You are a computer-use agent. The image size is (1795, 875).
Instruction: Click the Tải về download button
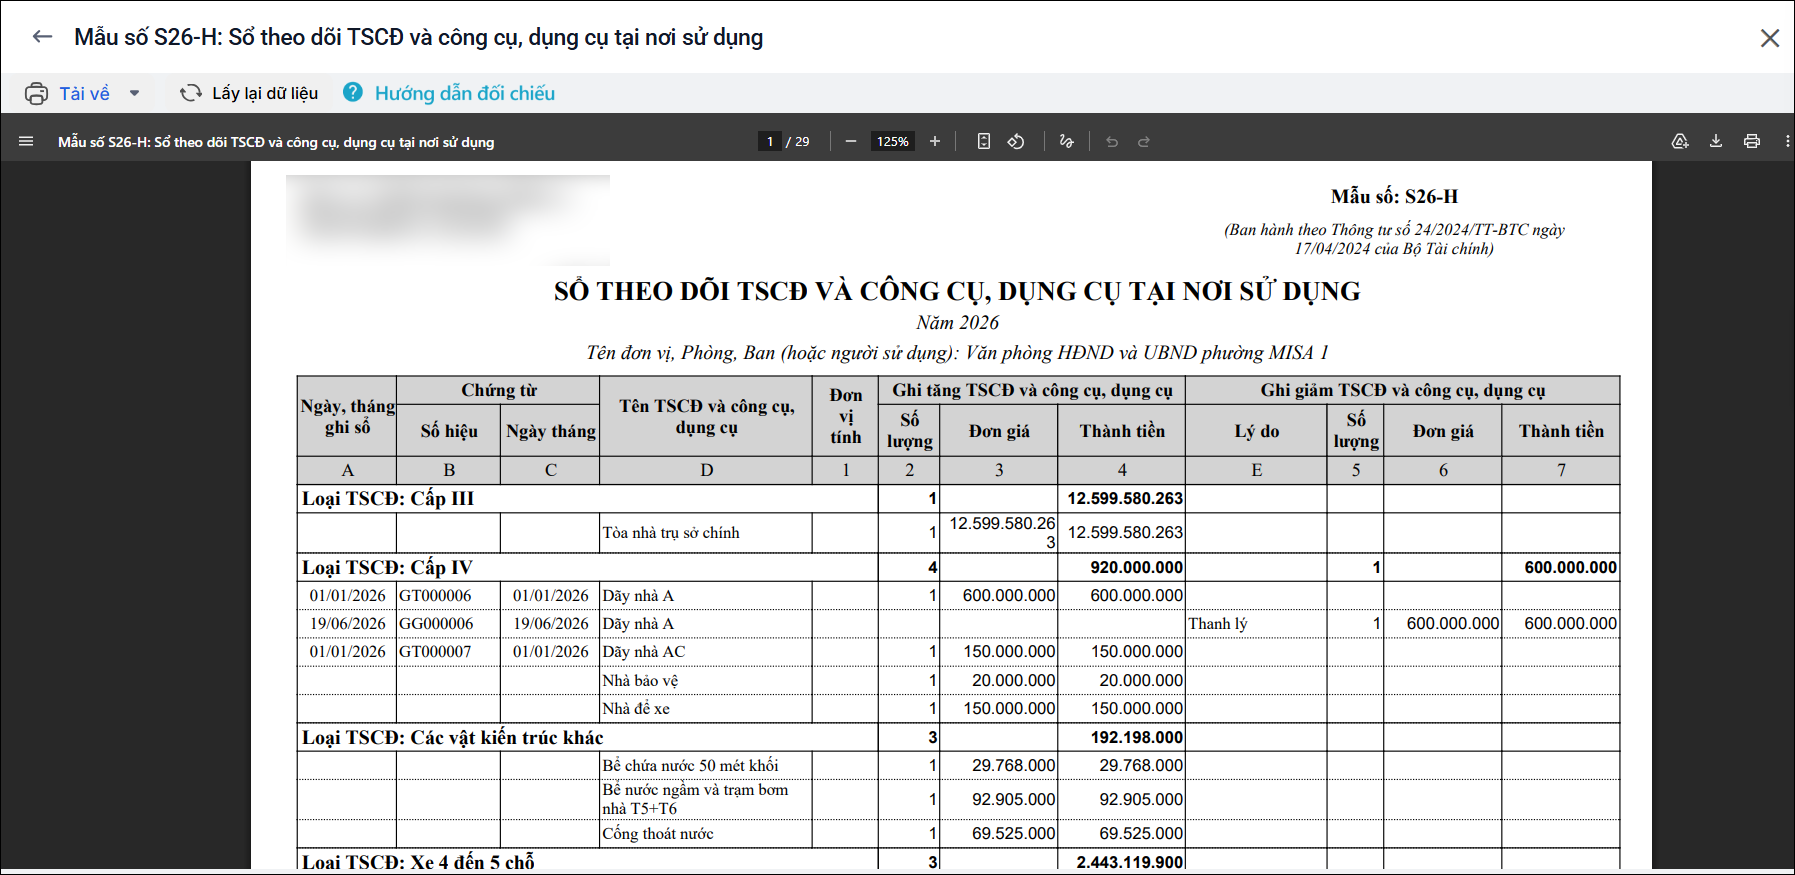[84, 94]
